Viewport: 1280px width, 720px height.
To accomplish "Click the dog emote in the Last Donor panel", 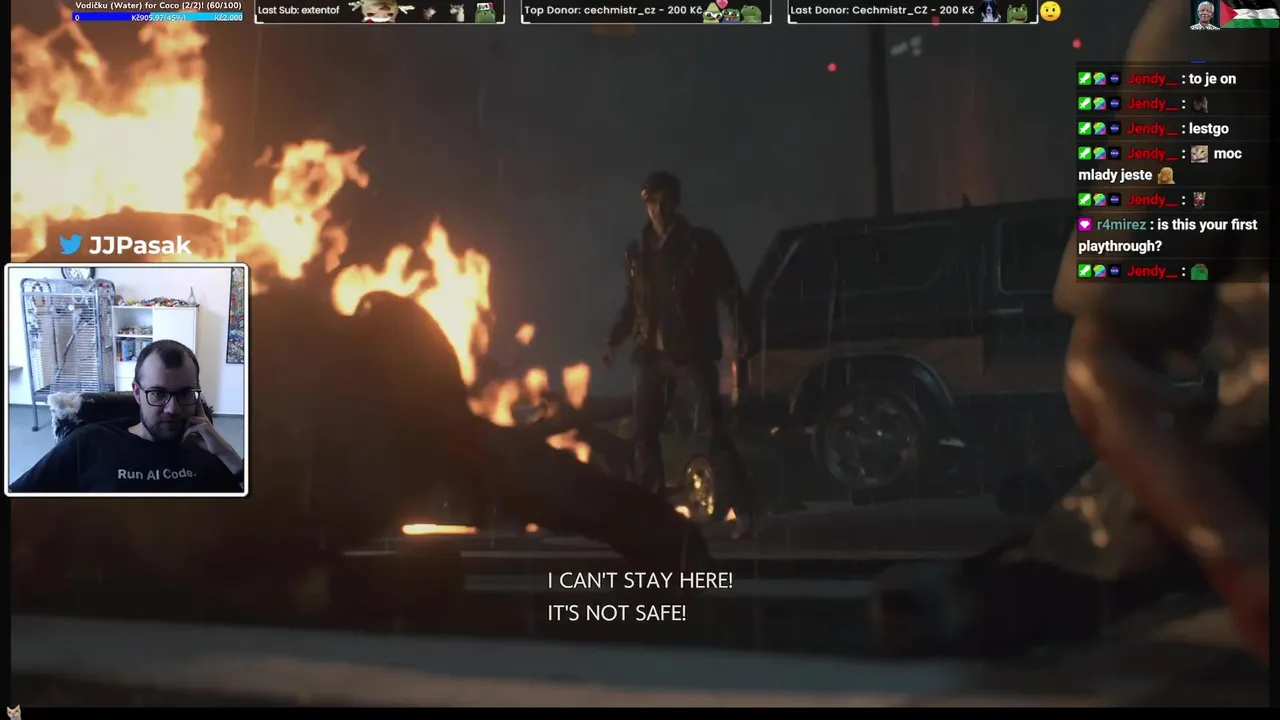I will pyautogui.click(x=990, y=11).
